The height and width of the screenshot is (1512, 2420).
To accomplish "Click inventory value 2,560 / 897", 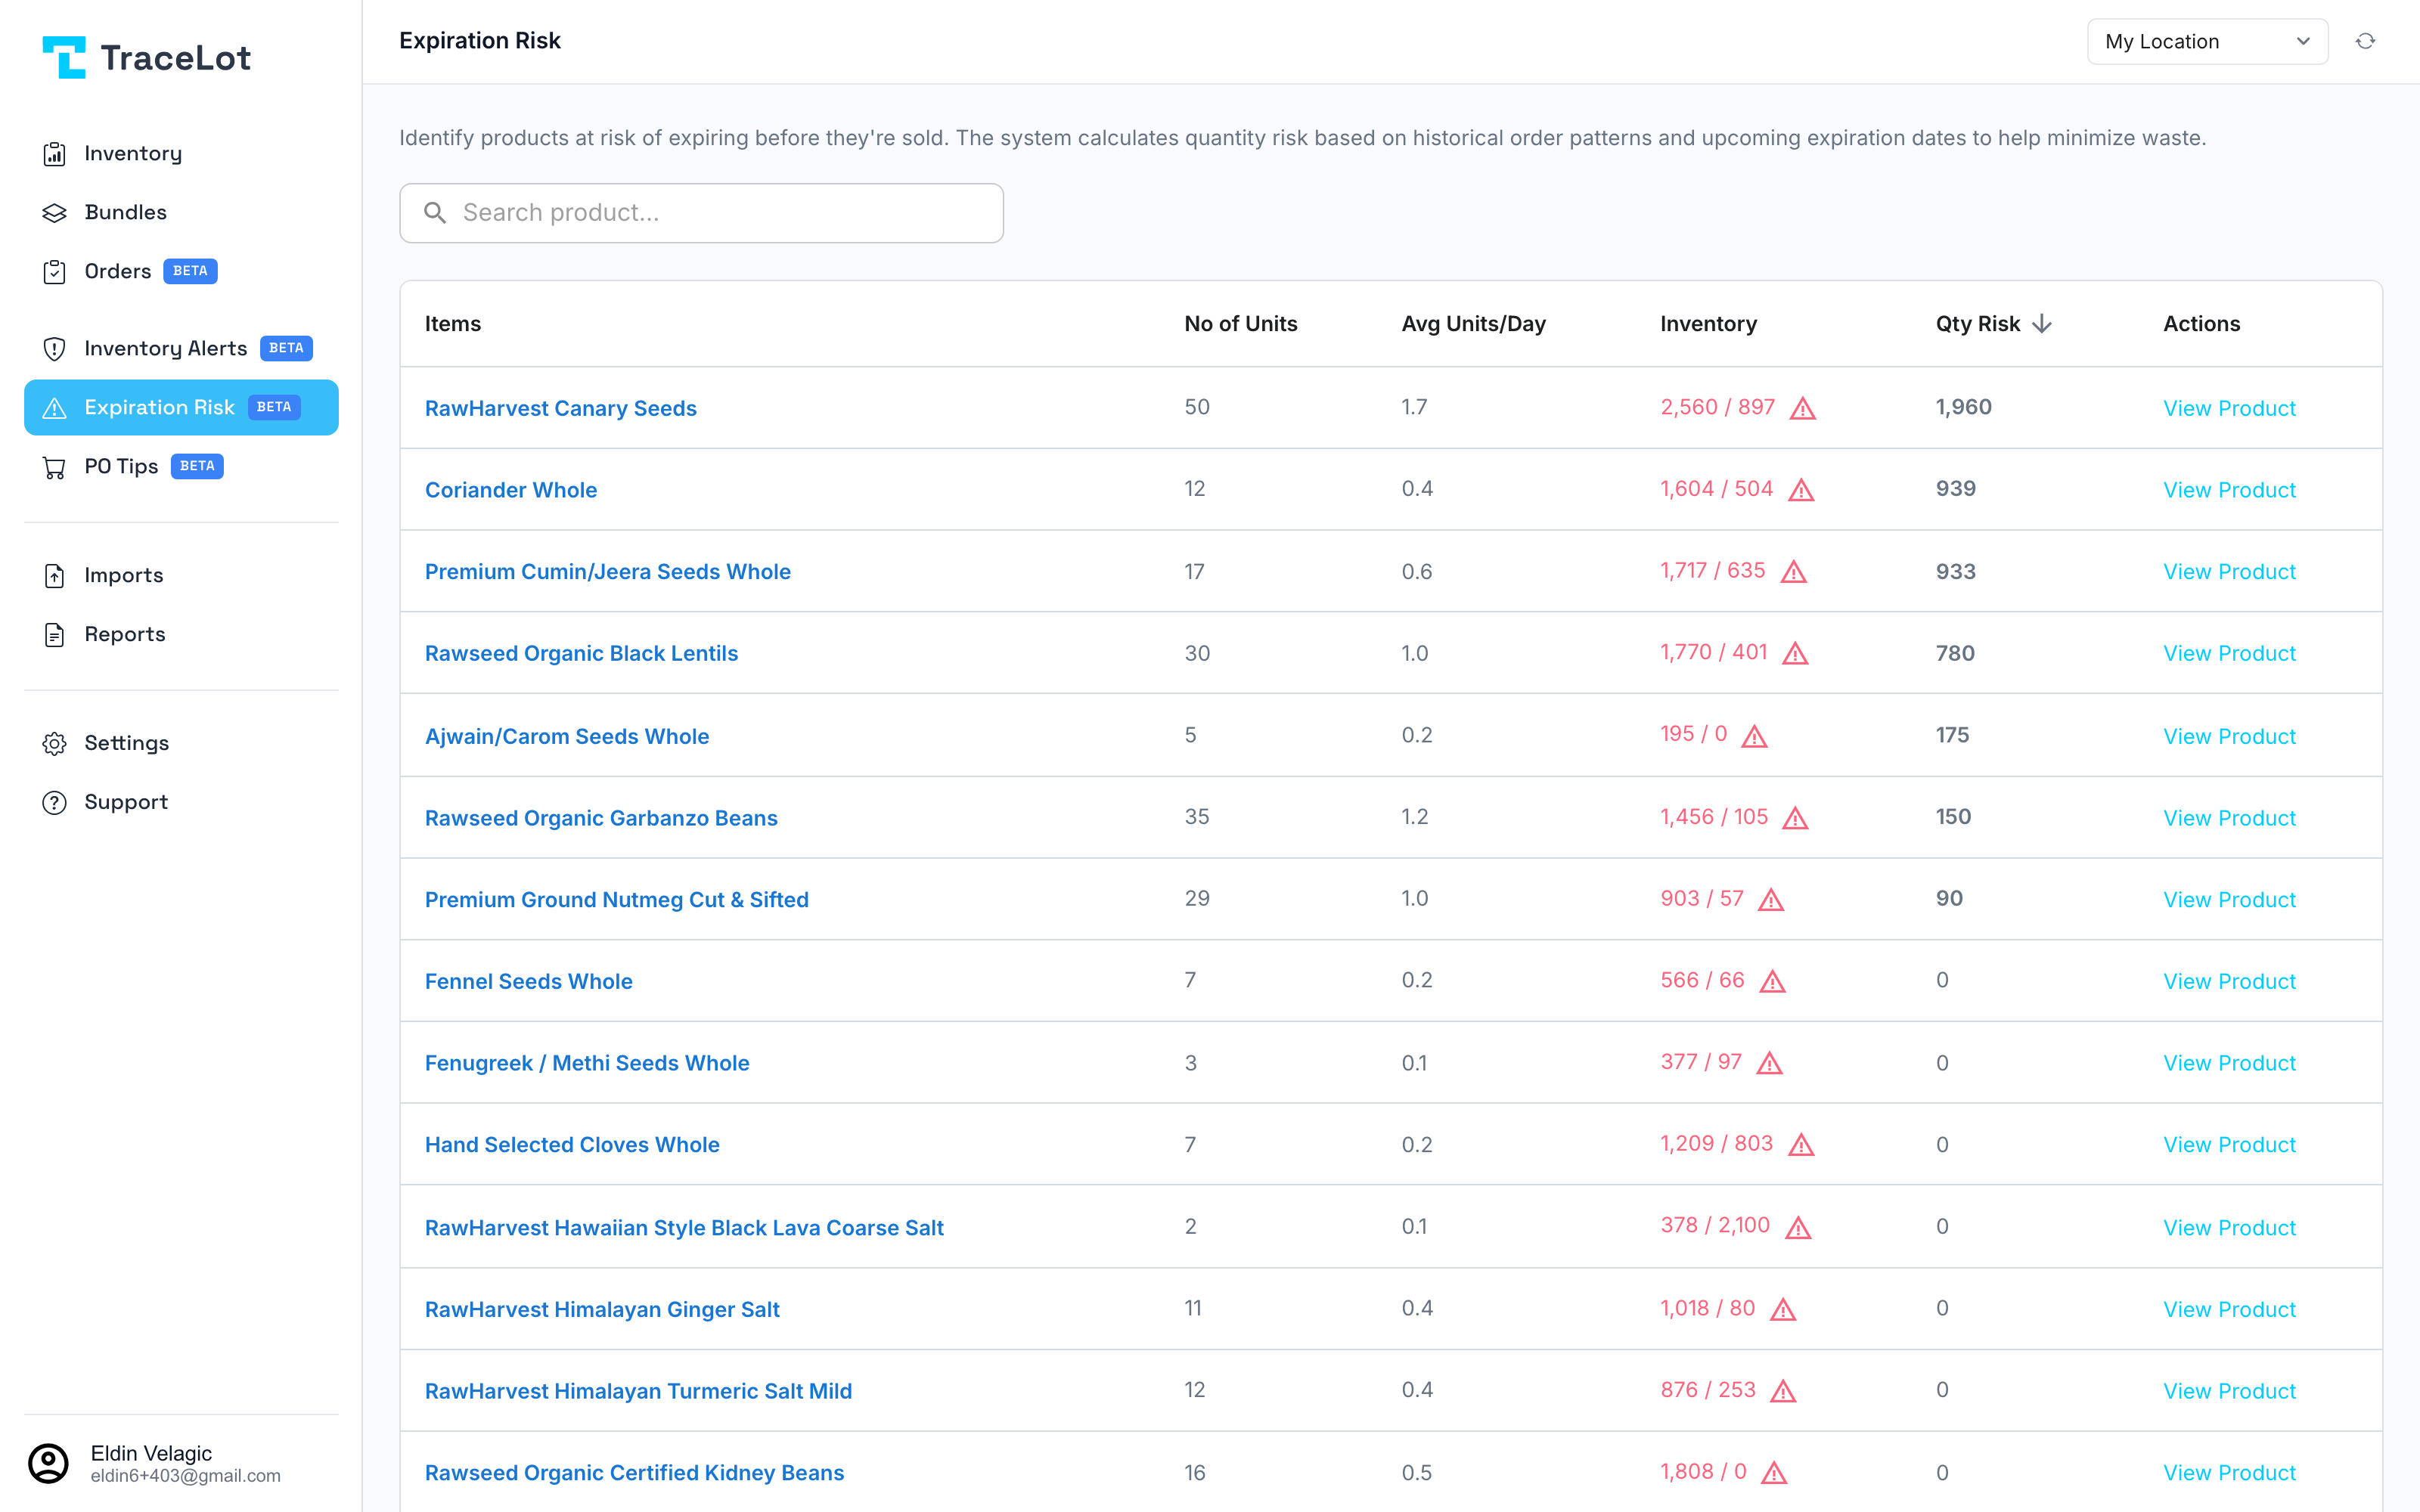I will [1717, 408].
